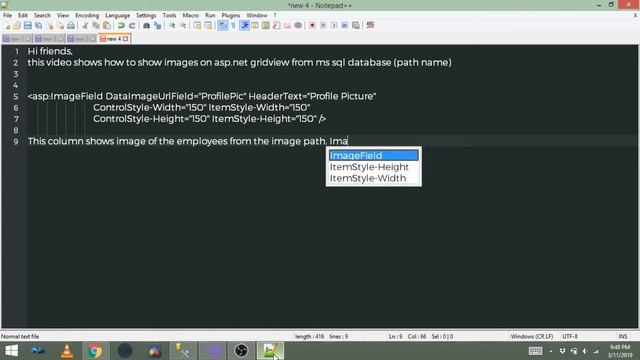Open the Run menu
Viewport: 640px width, 360px height.
coord(210,16)
